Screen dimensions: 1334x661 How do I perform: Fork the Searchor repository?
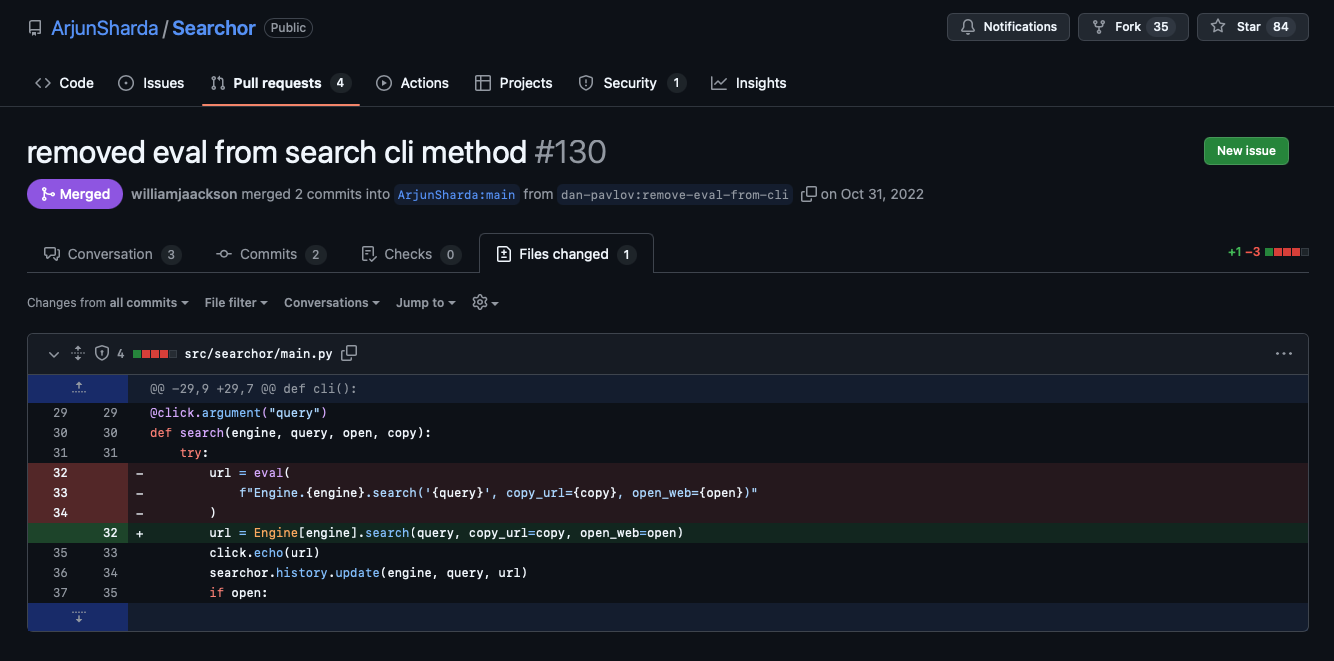1132,27
